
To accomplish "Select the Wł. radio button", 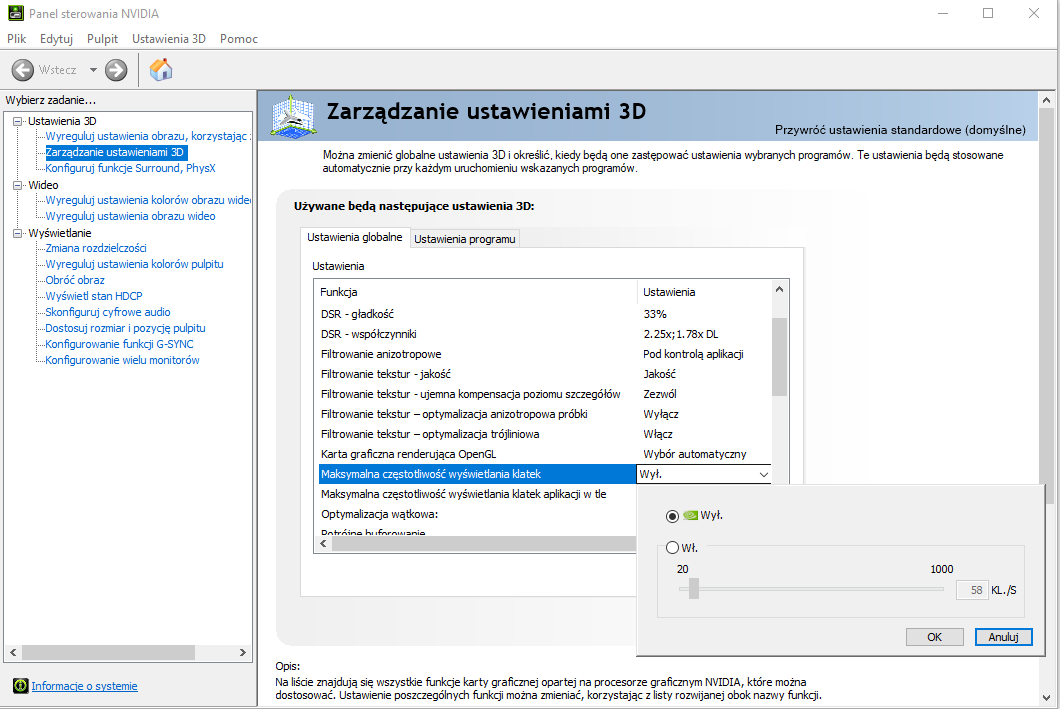I will coord(672,547).
